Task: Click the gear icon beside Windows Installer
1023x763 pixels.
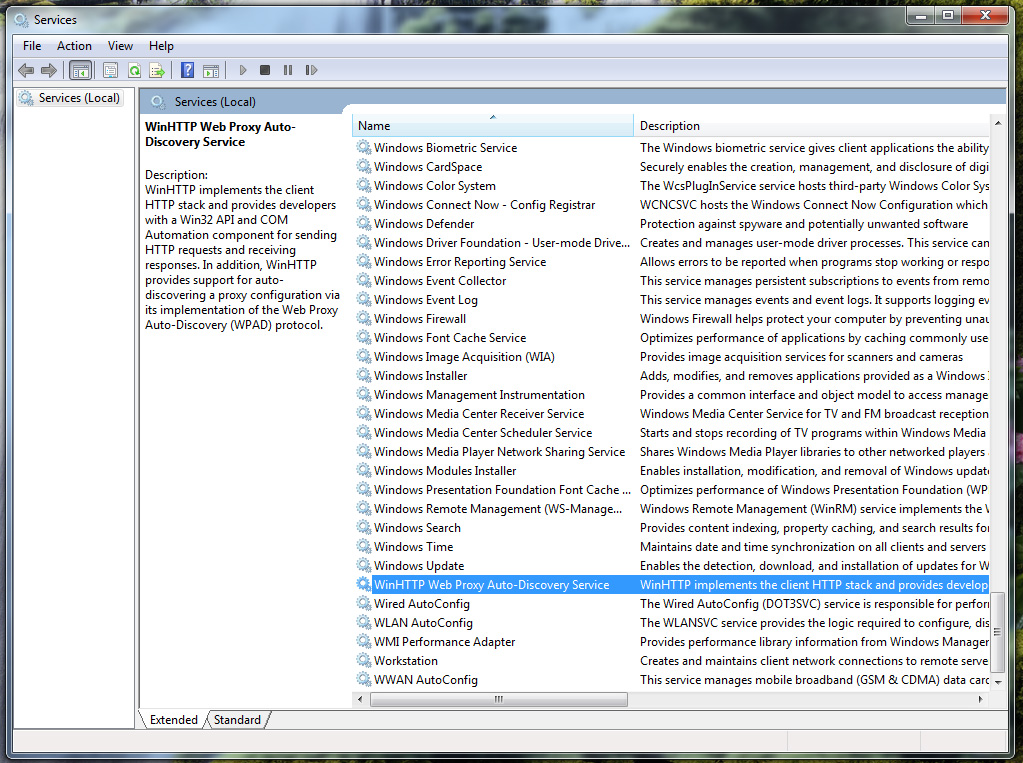Action: coord(363,375)
